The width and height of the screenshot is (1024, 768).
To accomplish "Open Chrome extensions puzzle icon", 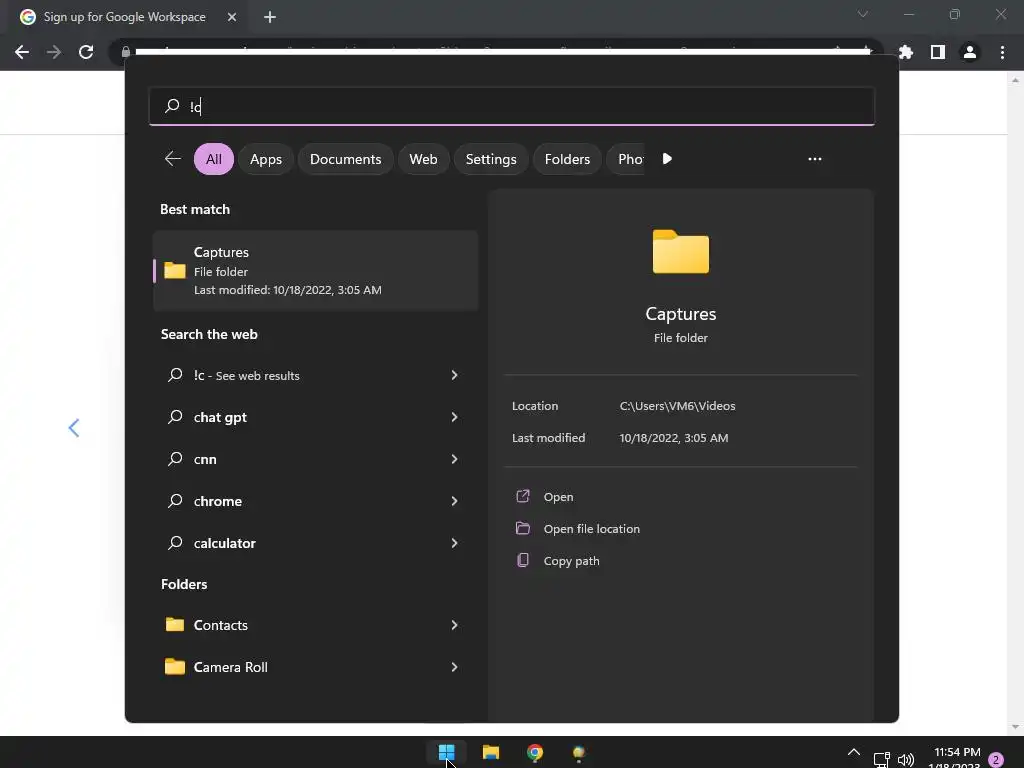I will 906,52.
